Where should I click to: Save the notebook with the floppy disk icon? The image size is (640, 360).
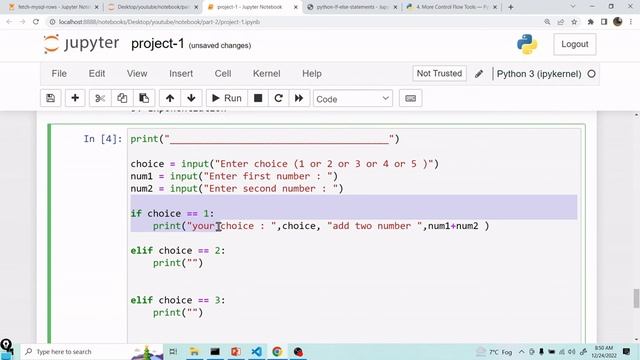tap(51, 98)
